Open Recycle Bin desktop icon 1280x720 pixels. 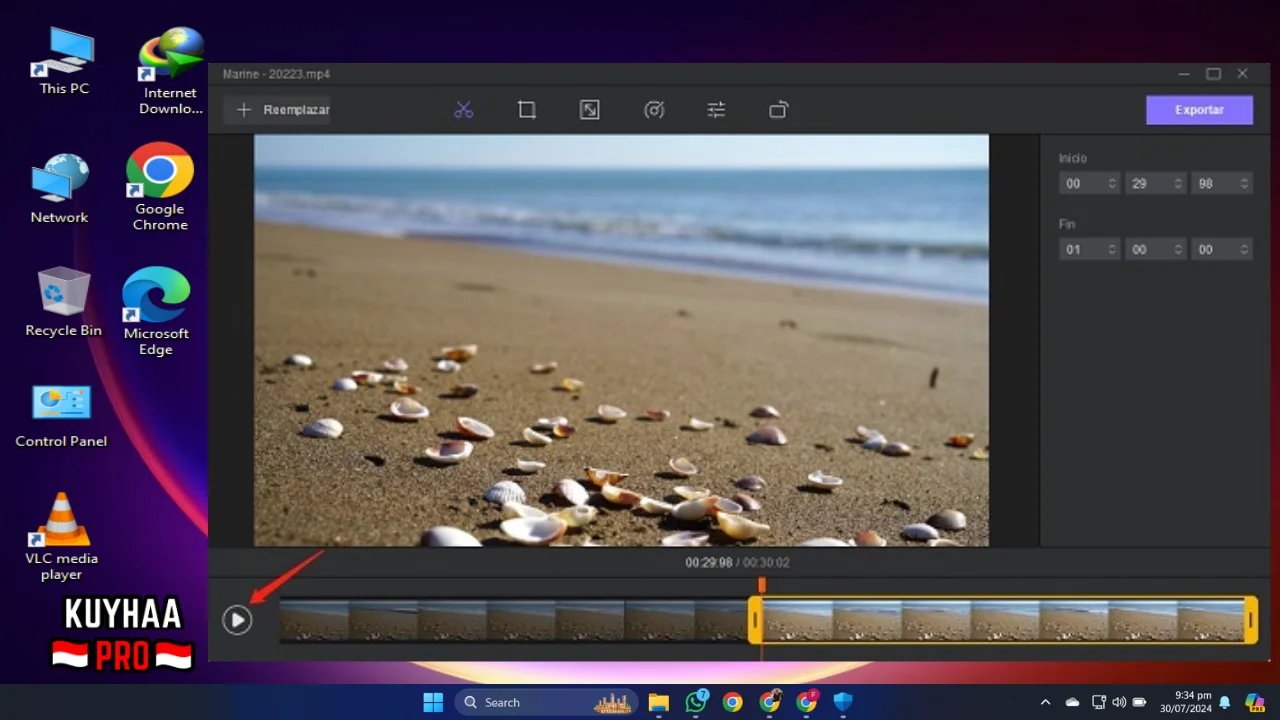[64, 301]
